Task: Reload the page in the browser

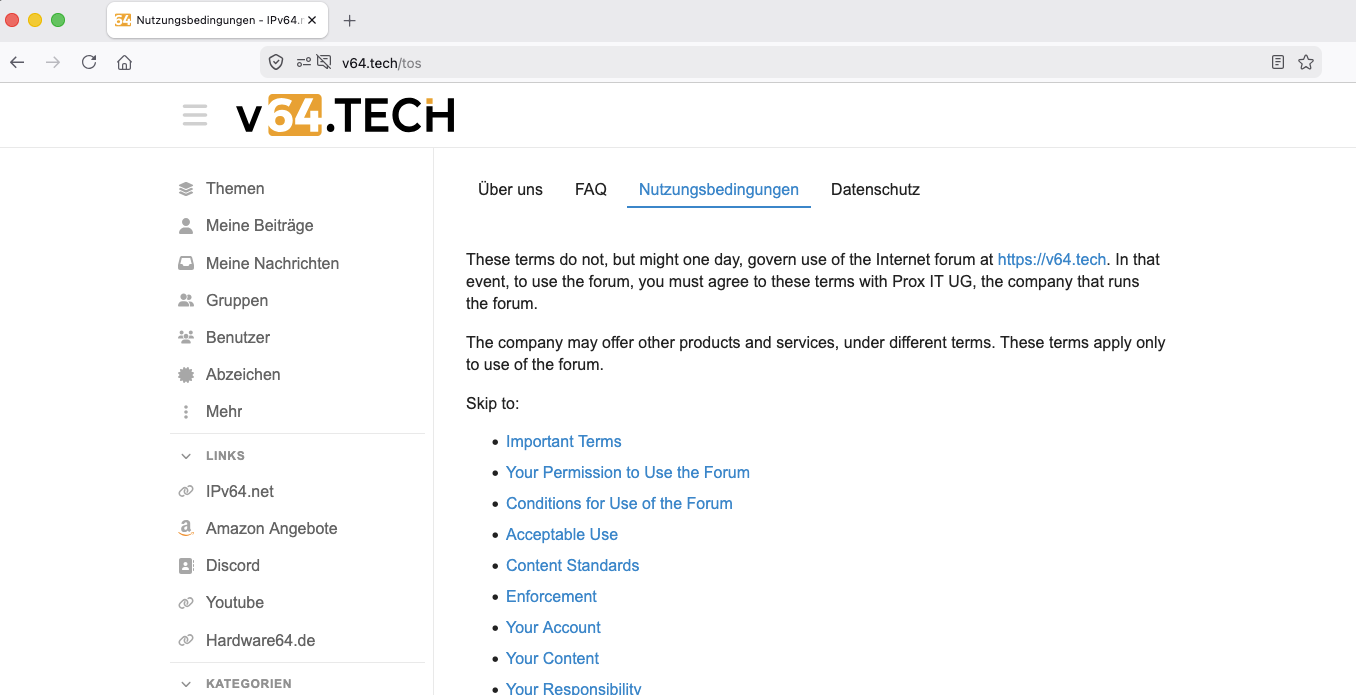Action: 89,62
